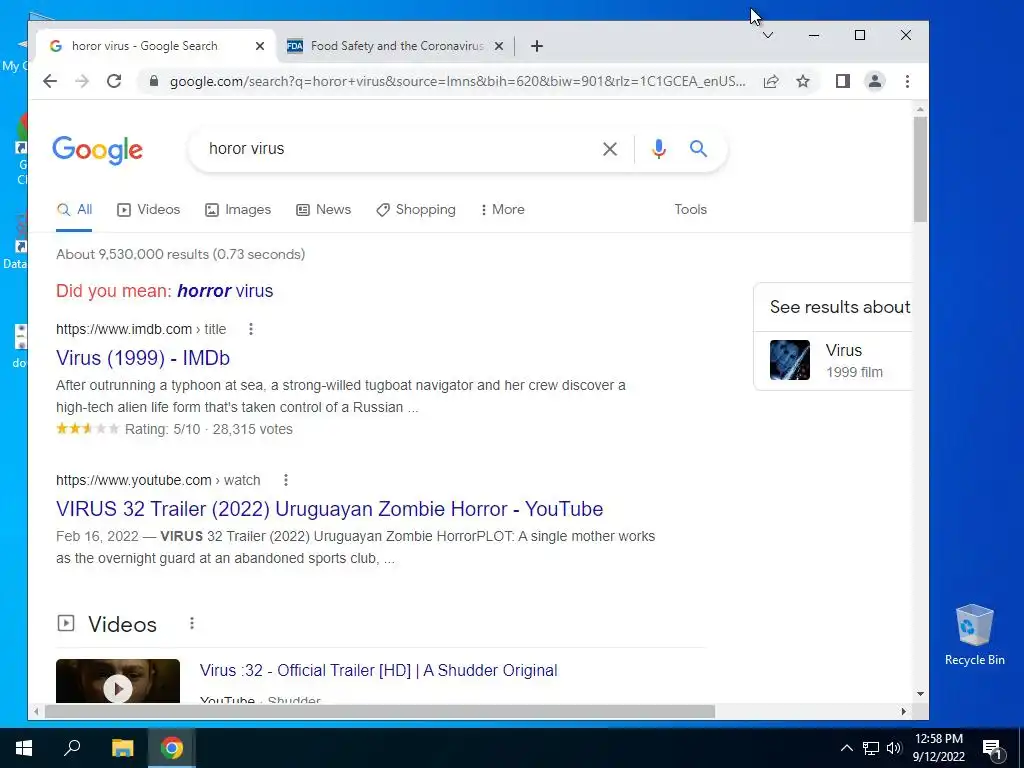Viewport: 1024px width, 768px height.
Task: Open options for the YouTube result
Action: click(x=285, y=480)
